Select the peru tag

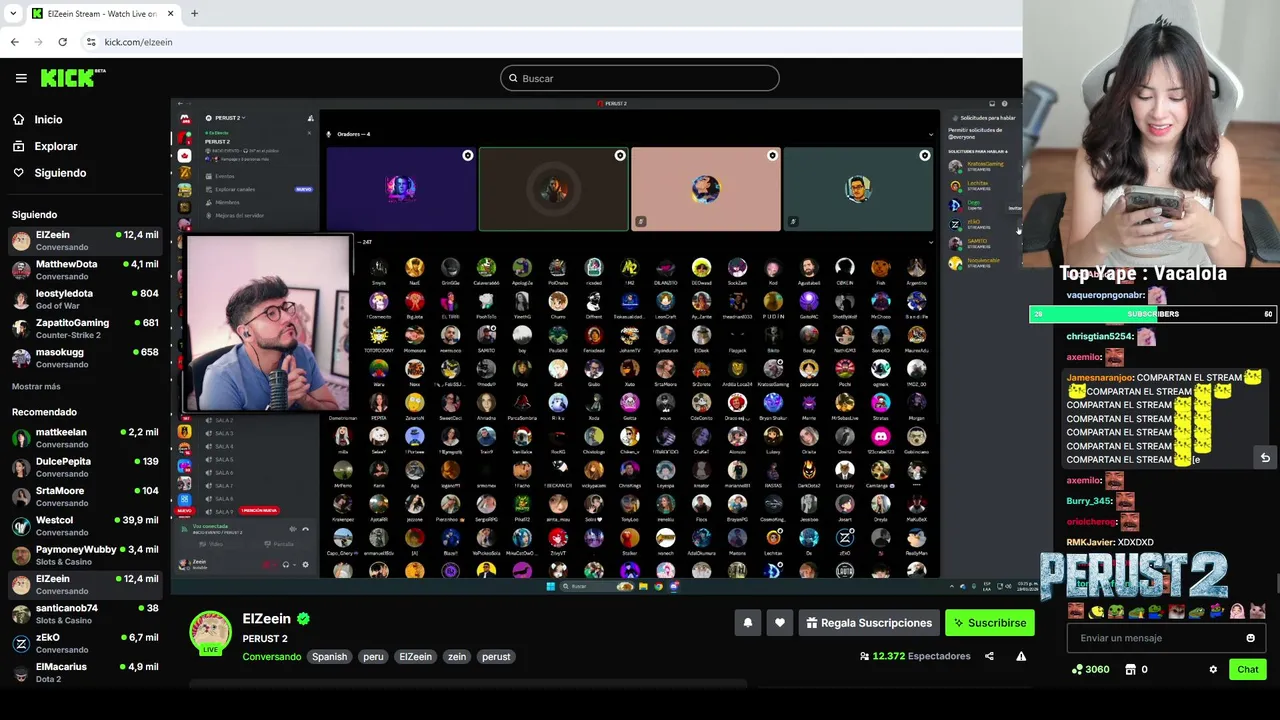coord(373,657)
